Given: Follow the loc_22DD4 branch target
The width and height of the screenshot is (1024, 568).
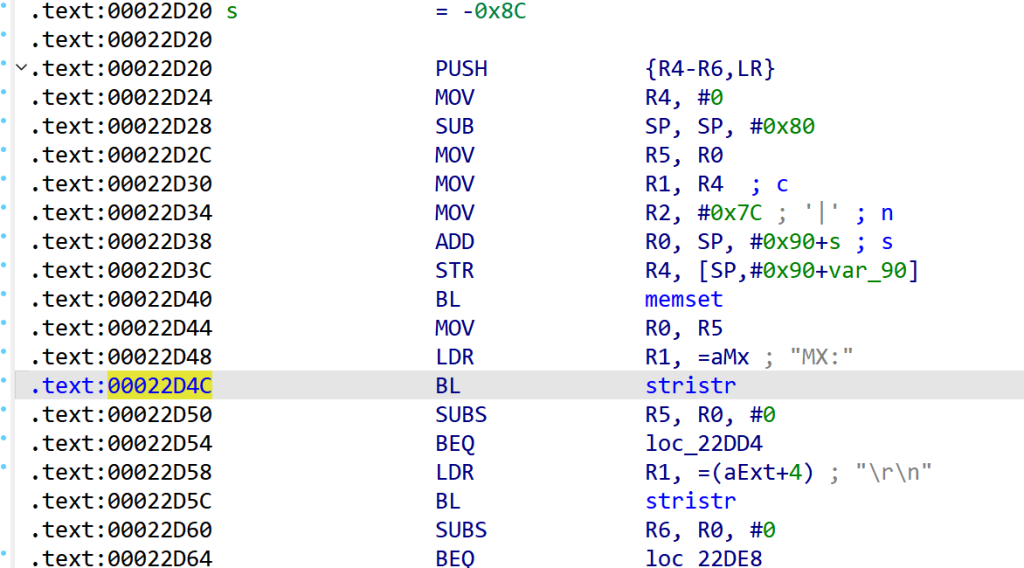Looking at the screenshot, I should coord(704,444).
